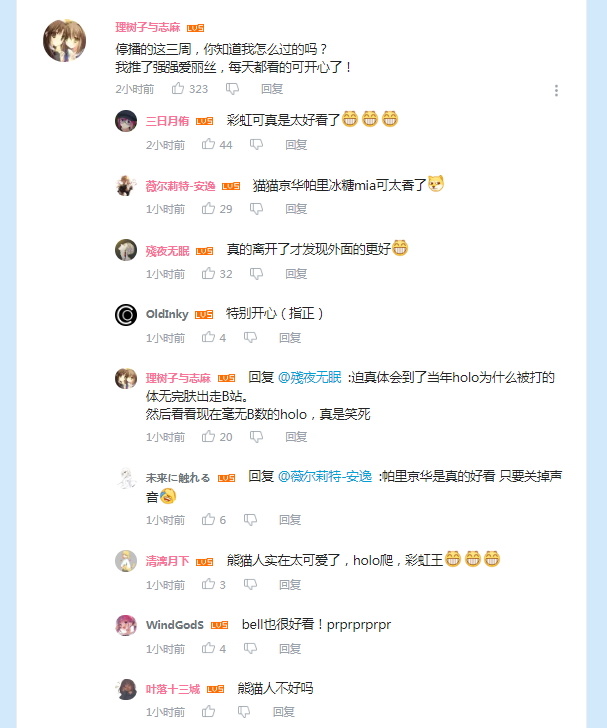Like 清漓月下's reply about 熊猫人
Image resolution: width=607 pixels, height=728 pixels.
click(x=208, y=584)
